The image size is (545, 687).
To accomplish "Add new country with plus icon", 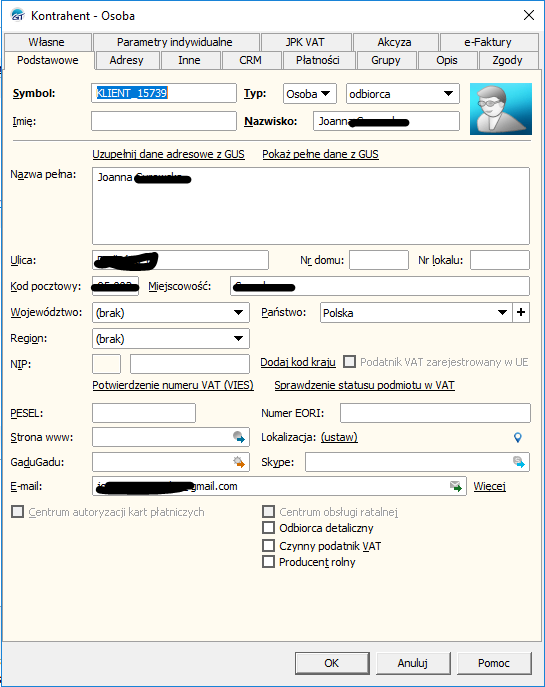I will click(x=521, y=312).
